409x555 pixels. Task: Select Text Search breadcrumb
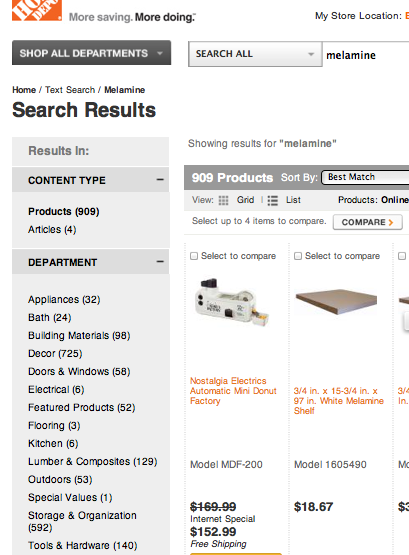pyautogui.click(x=70, y=90)
